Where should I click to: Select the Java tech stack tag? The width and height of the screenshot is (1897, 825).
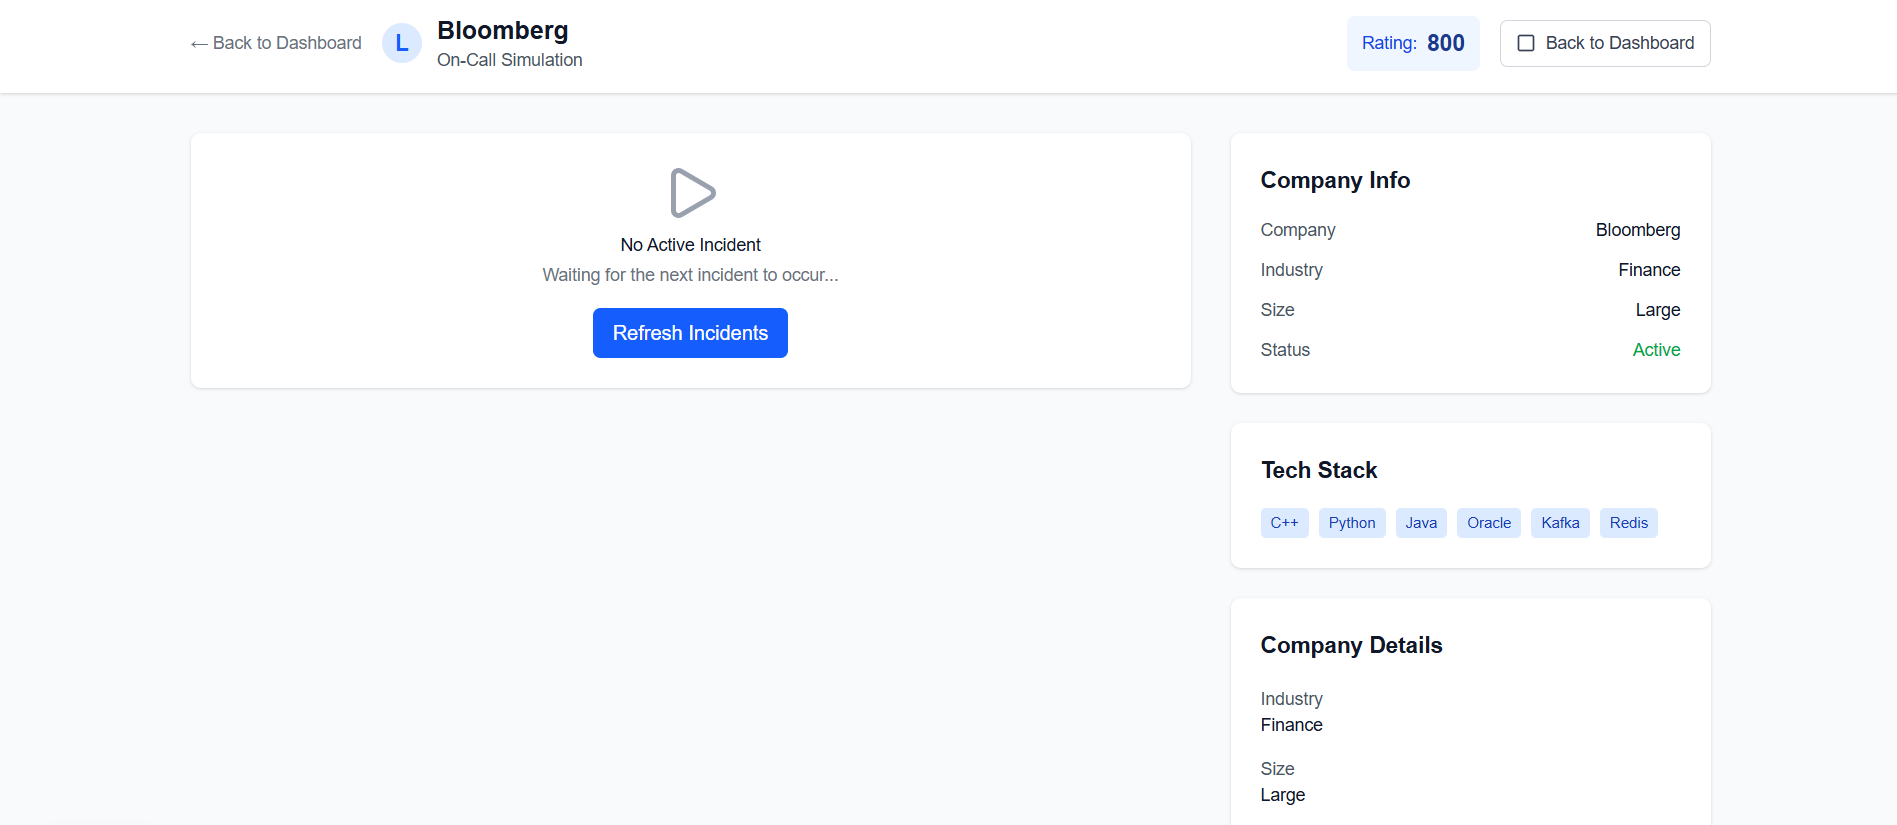pos(1421,523)
